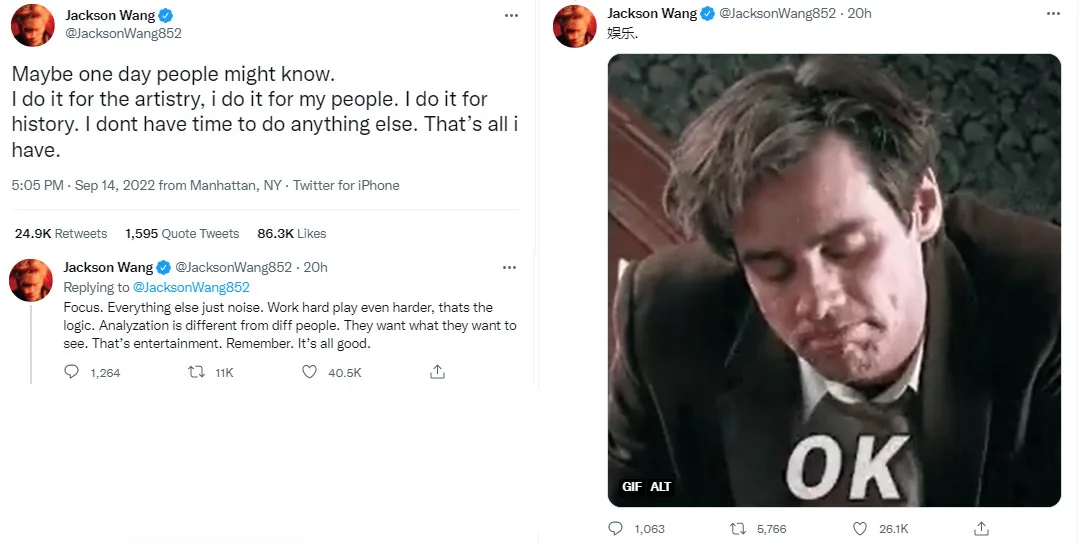Screen dimensions: 1080x543
Task: Open more options on the reply tweet
Action: [509, 267]
